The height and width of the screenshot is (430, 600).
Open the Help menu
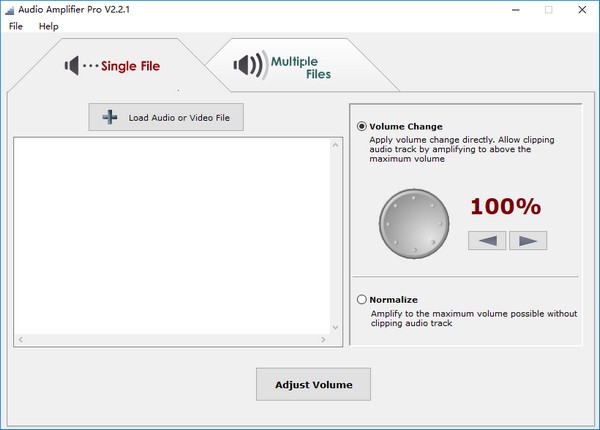tap(49, 26)
